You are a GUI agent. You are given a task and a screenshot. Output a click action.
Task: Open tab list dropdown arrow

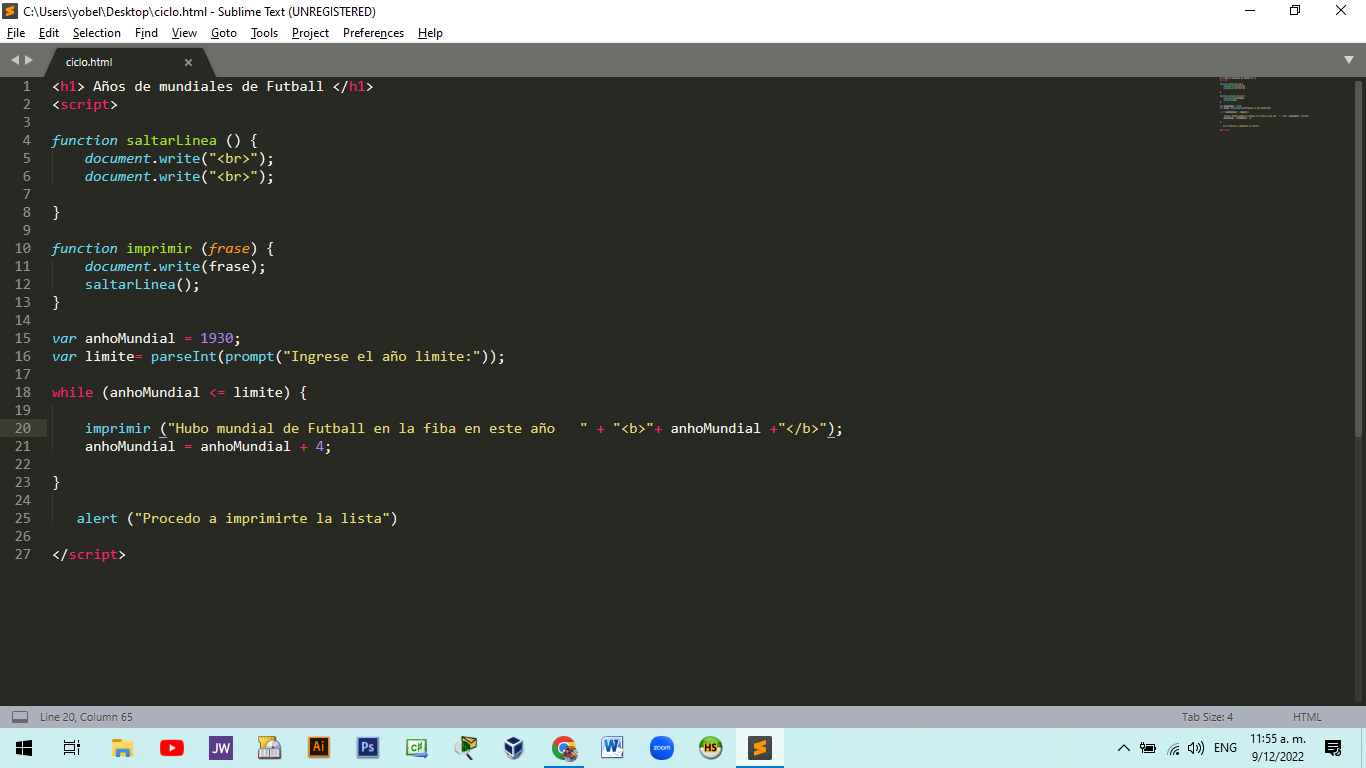coord(1349,61)
